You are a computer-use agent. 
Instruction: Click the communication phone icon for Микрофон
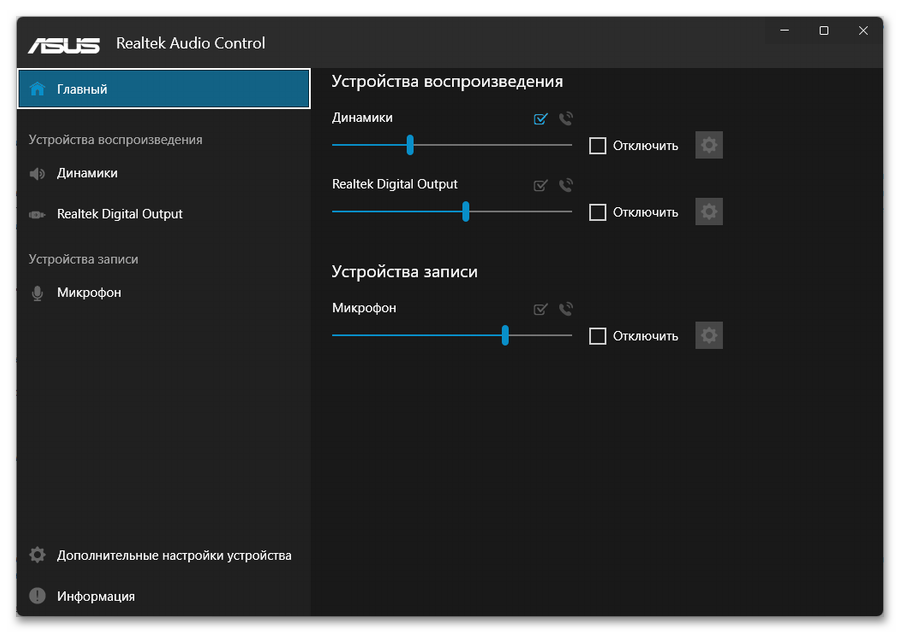566,309
